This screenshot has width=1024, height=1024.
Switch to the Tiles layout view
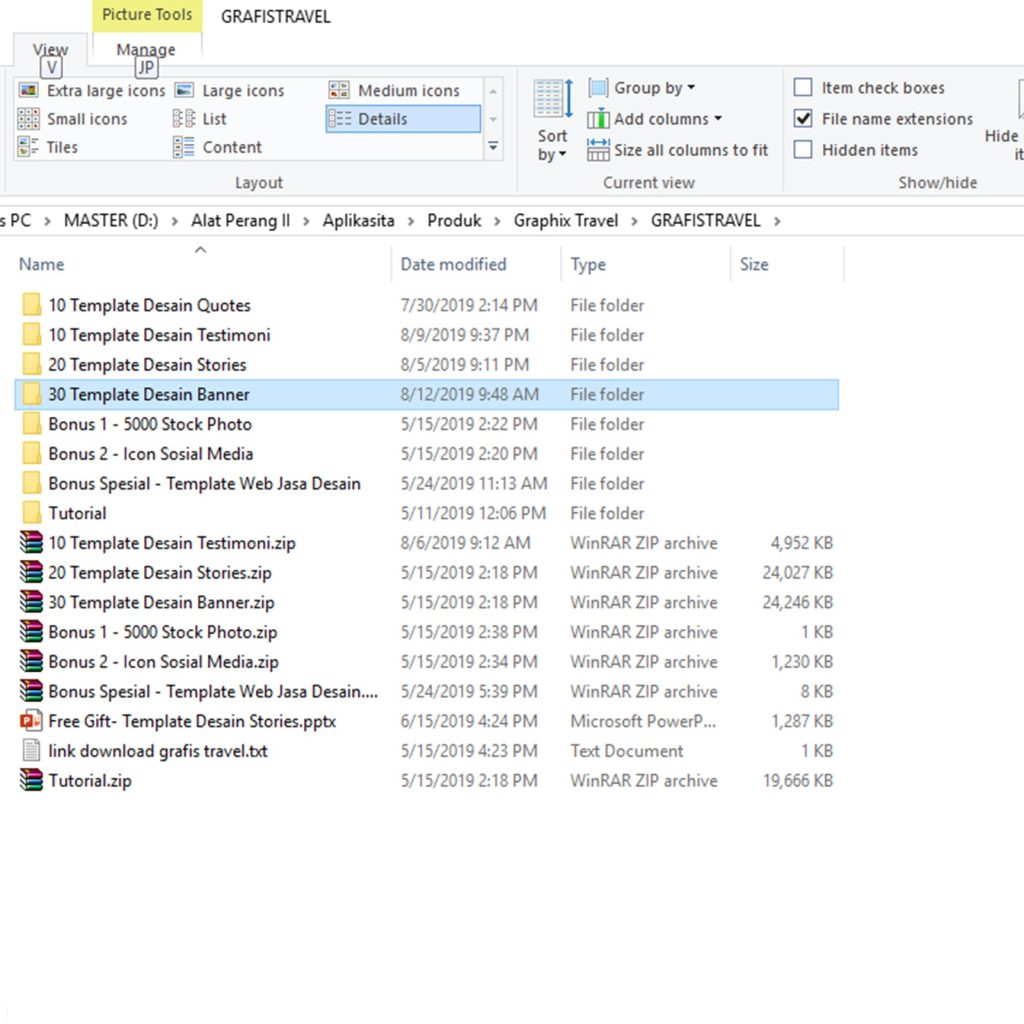click(x=48, y=147)
